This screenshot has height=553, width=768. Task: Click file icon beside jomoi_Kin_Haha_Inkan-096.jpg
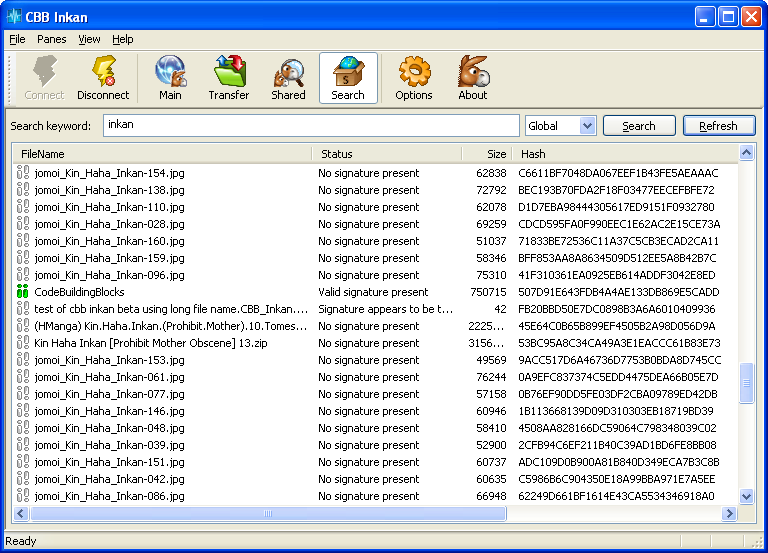[23, 275]
